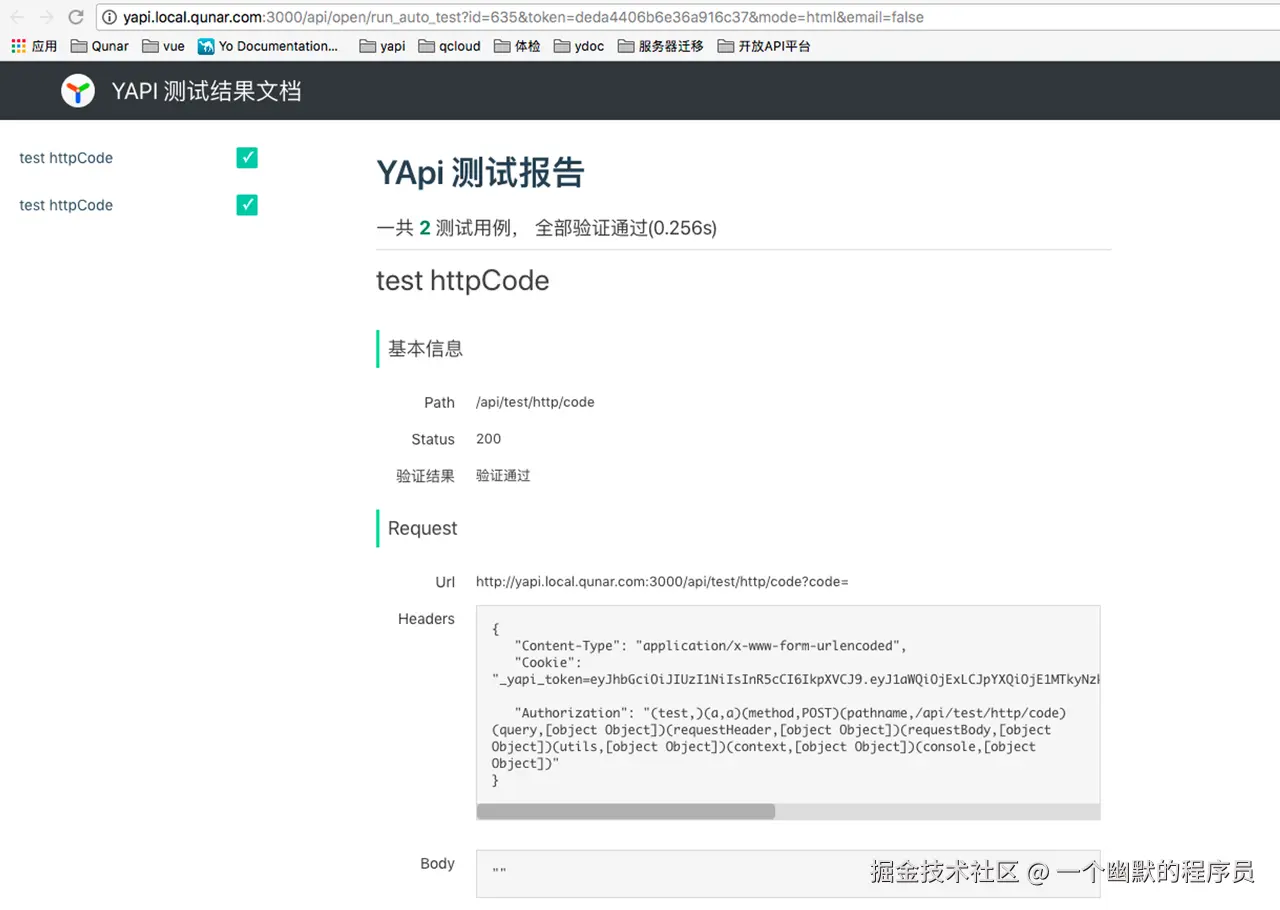Open the qcloud bookmark folder
Viewport: 1280px width, 910px height.
click(450, 46)
